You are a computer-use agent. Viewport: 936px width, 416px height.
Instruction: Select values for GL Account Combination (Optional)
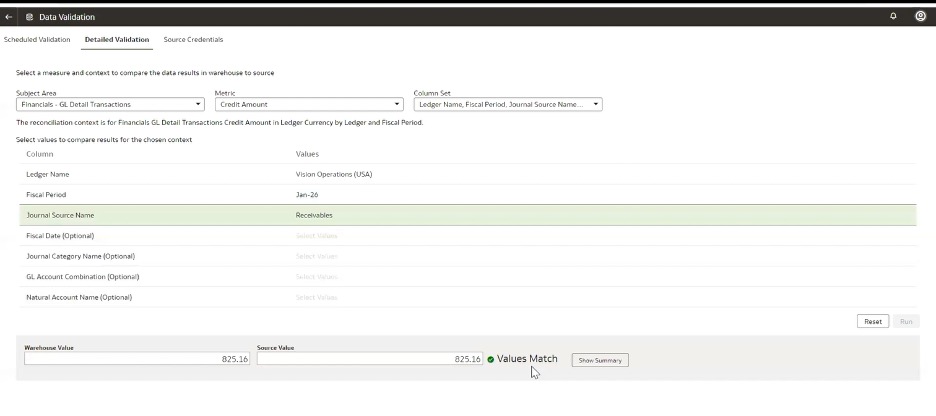click(x=316, y=277)
